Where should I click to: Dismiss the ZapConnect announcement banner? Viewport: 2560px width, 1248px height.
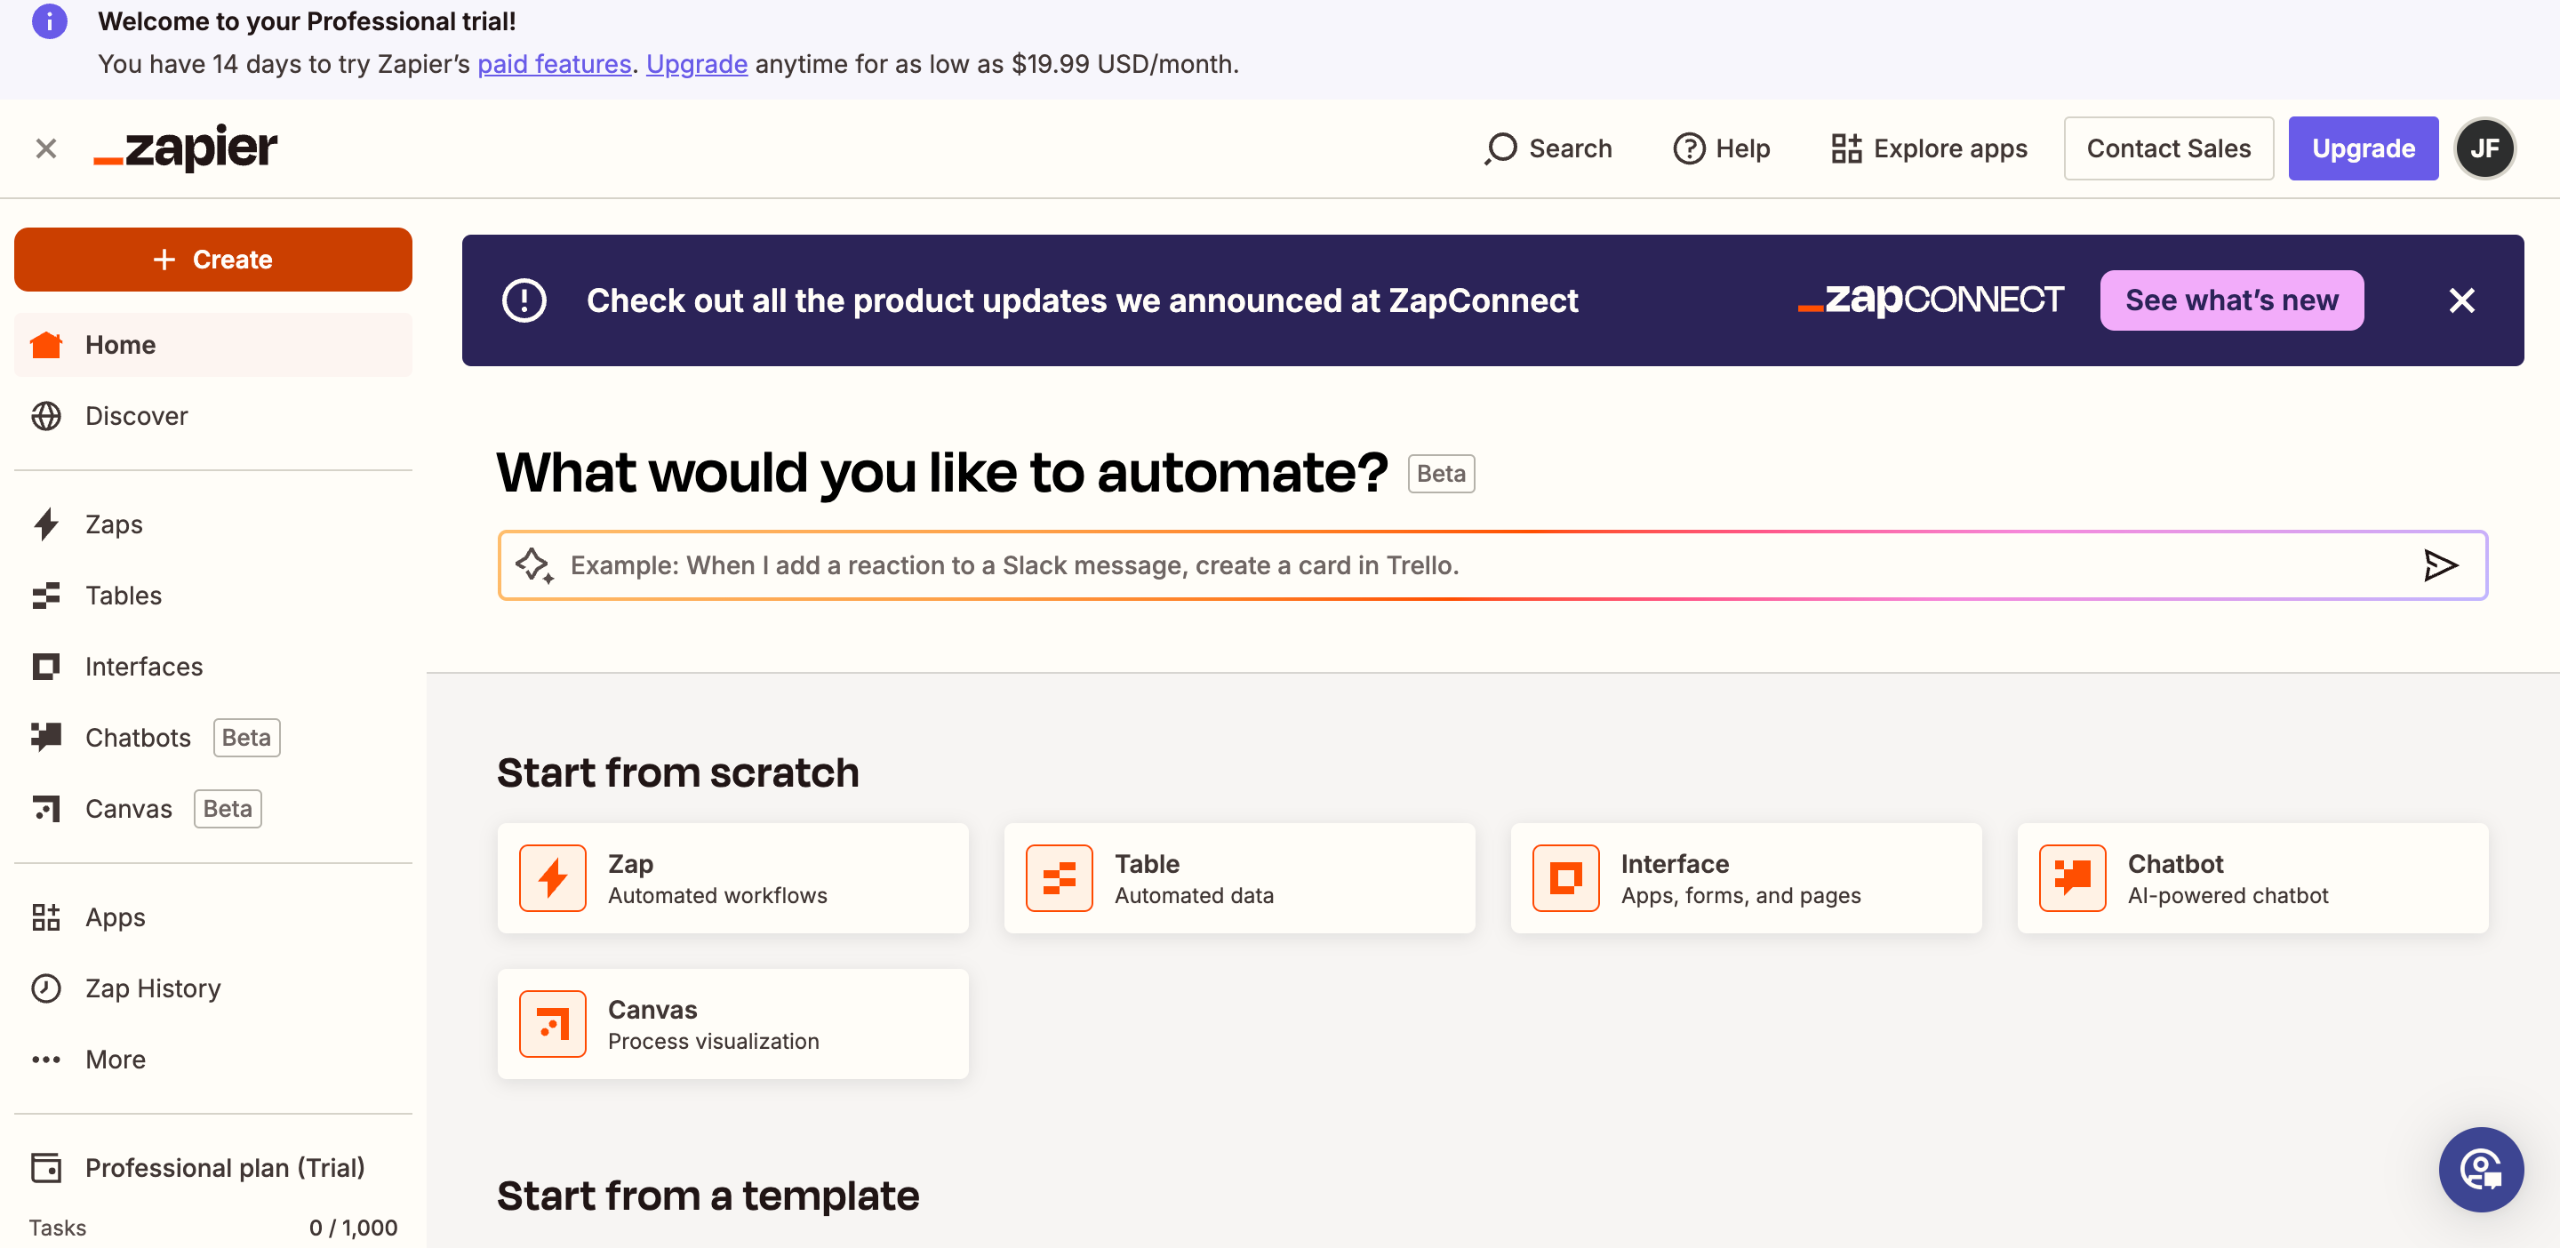coord(2461,300)
